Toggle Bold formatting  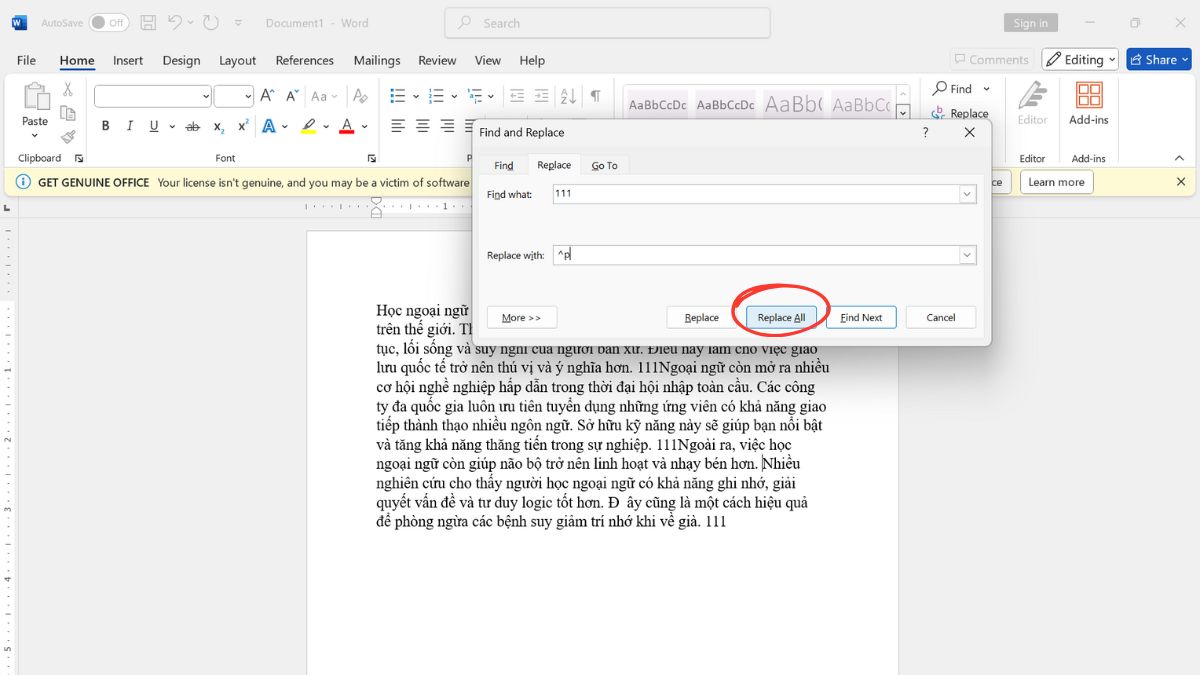tap(105, 126)
